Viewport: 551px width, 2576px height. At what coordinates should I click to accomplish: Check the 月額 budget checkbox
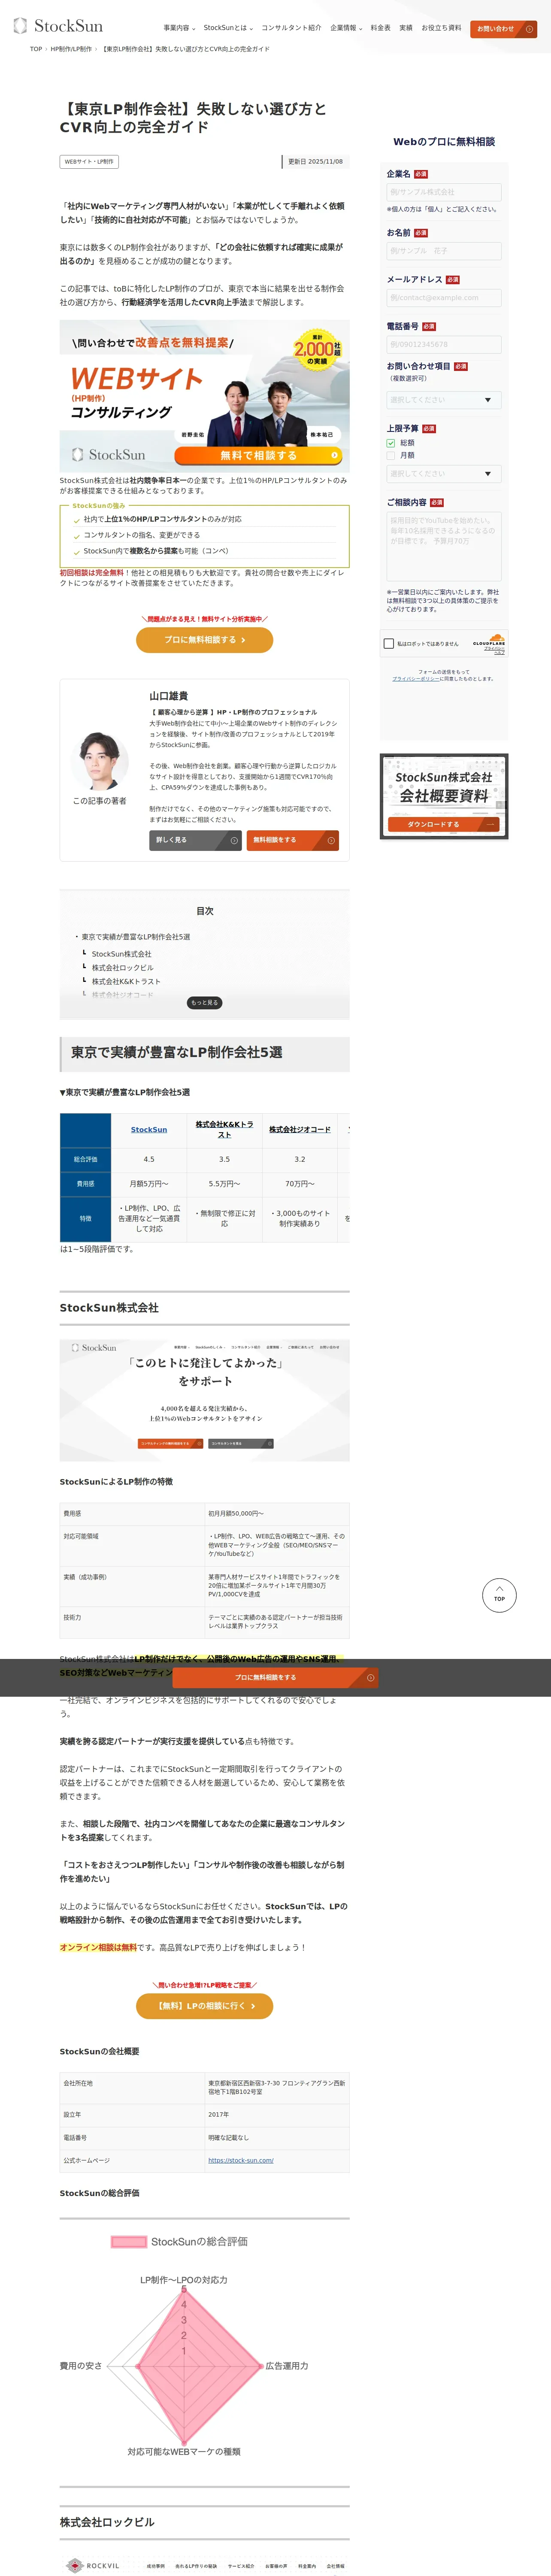pos(391,455)
